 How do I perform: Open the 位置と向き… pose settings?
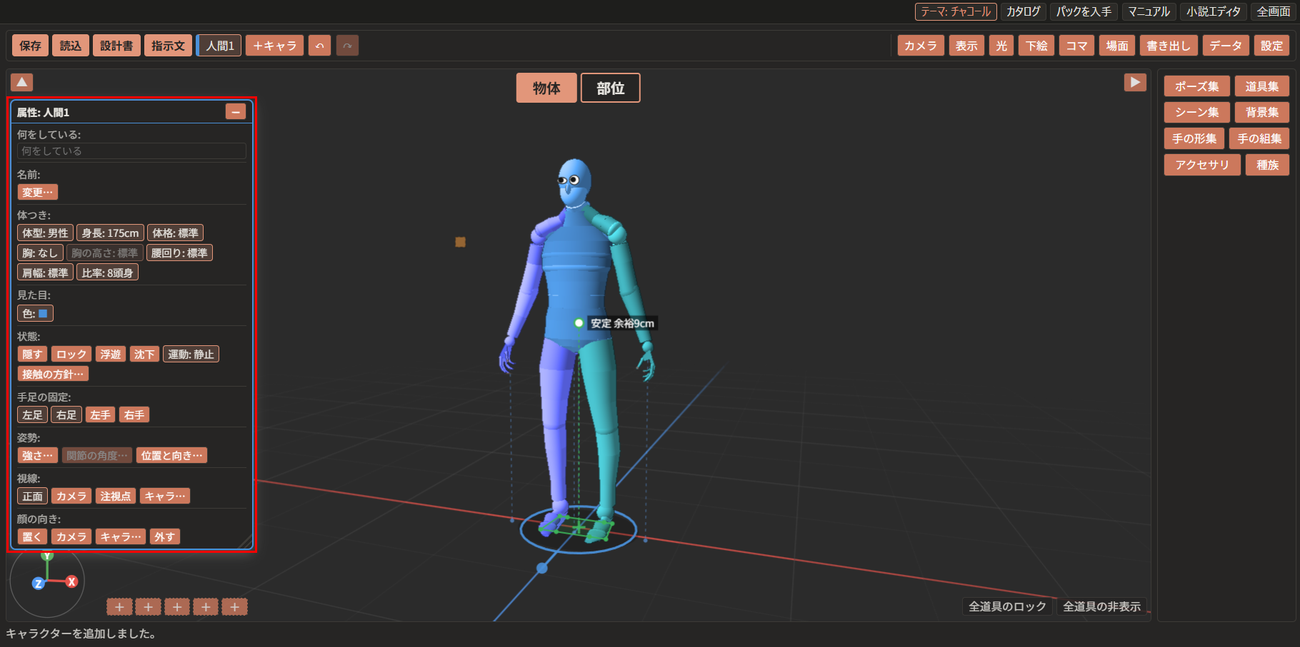pyautogui.click(x=172, y=455)
